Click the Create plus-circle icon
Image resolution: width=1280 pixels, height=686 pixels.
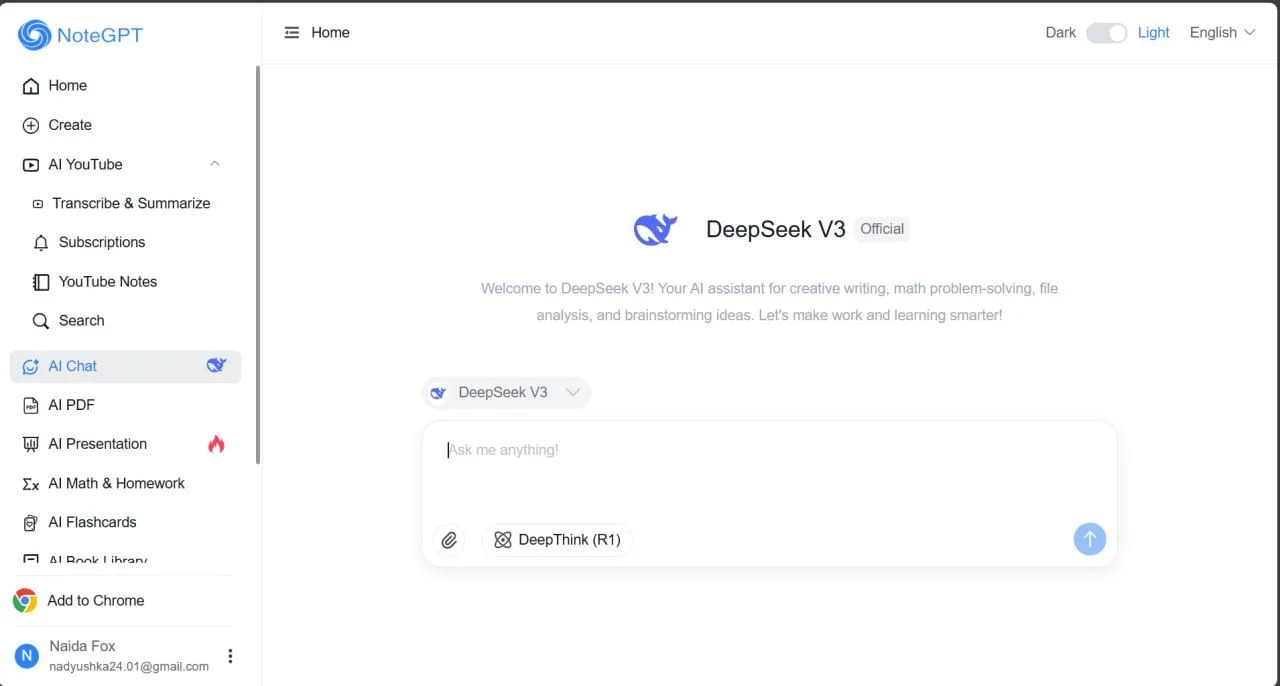(31, 125)
